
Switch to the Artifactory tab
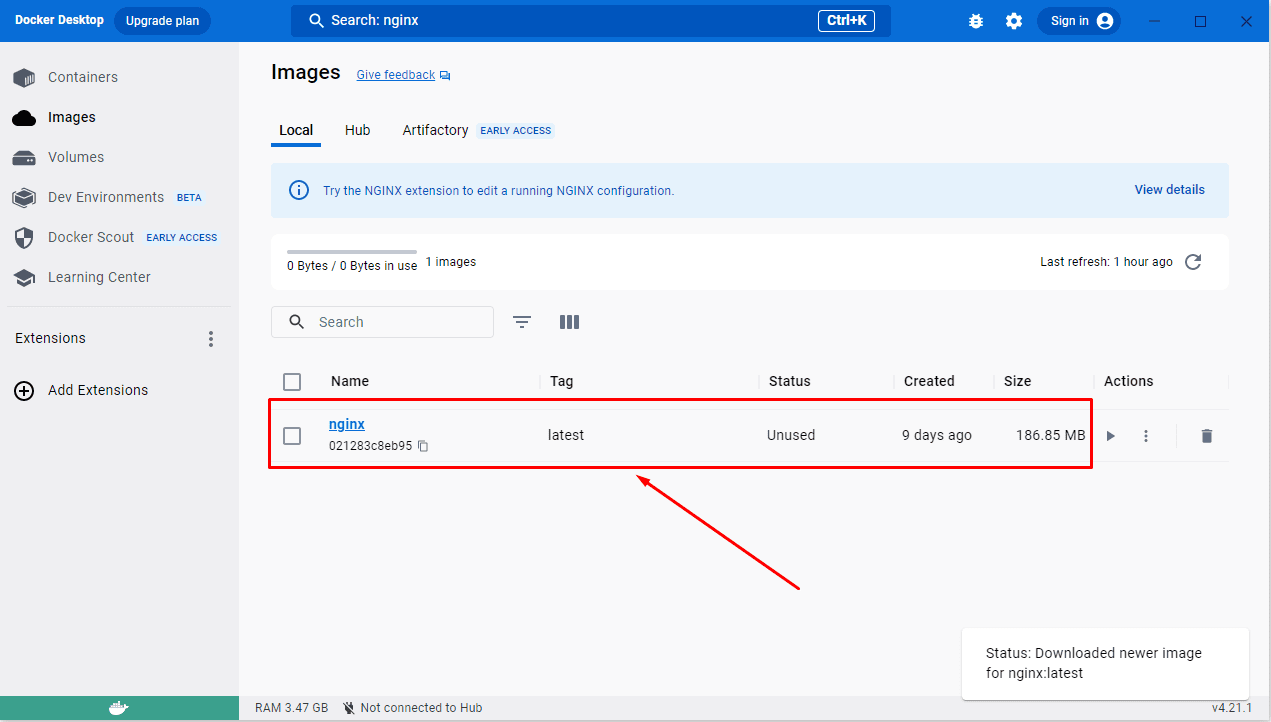pos(435,130)
